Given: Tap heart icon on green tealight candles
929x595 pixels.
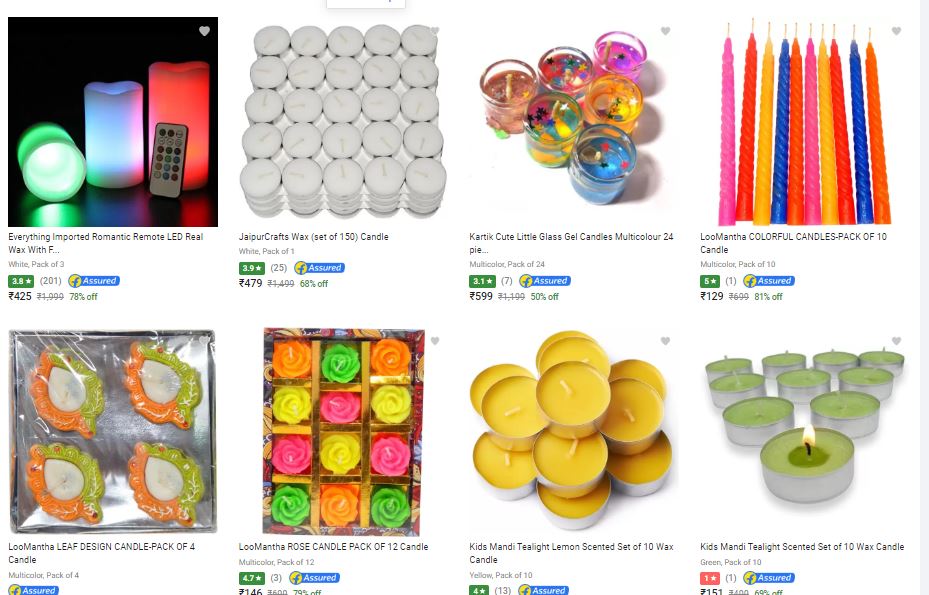Looking at the screenshot, I should click(896, 341).
